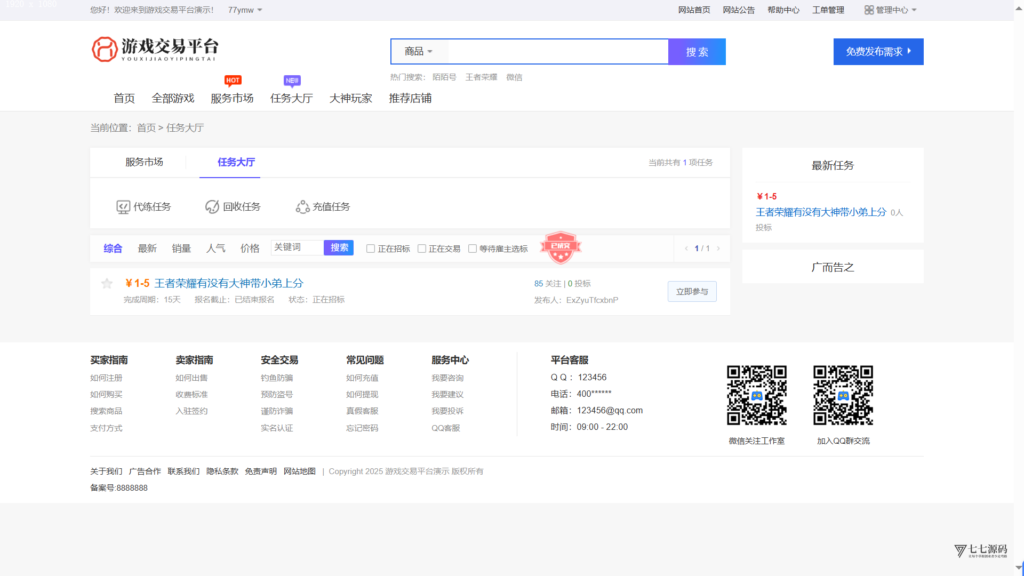Open the 最新任务 sidebar task link
The width and height of the screenshot is (1024, 576).
(x=821, y=212)
